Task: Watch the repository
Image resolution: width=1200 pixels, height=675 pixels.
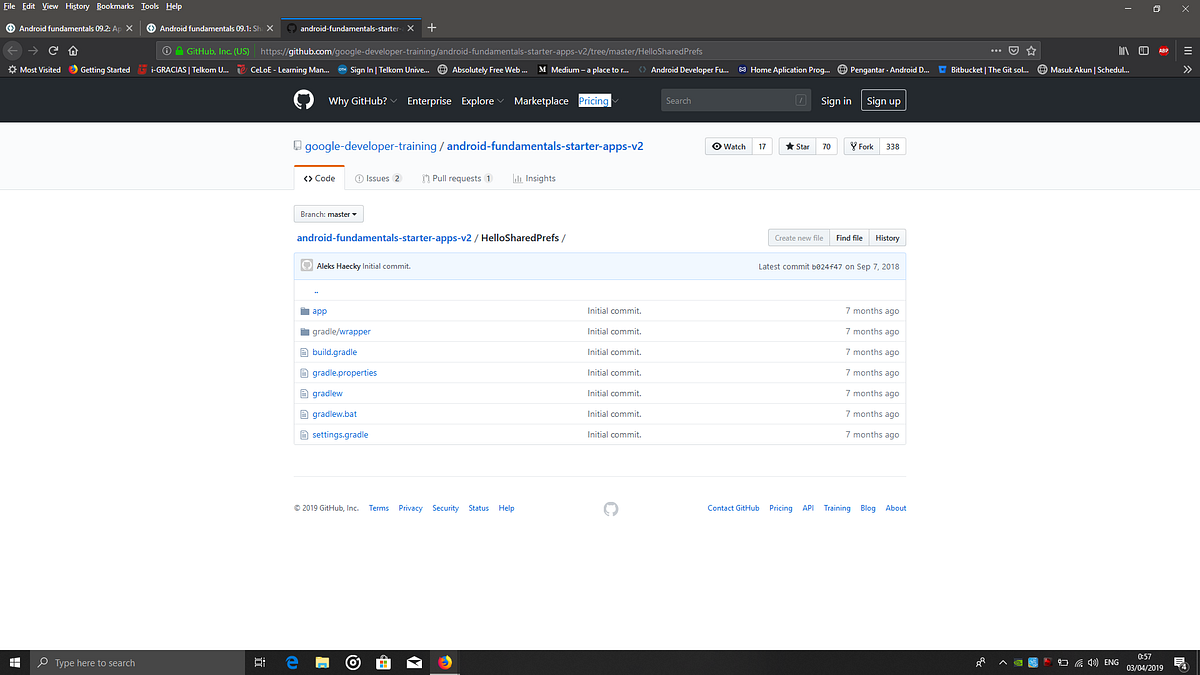Action: click(729, 146)
